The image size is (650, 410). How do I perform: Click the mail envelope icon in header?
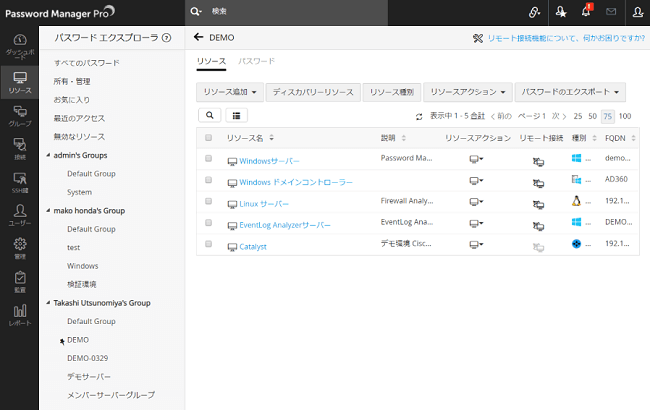(611, 12)
